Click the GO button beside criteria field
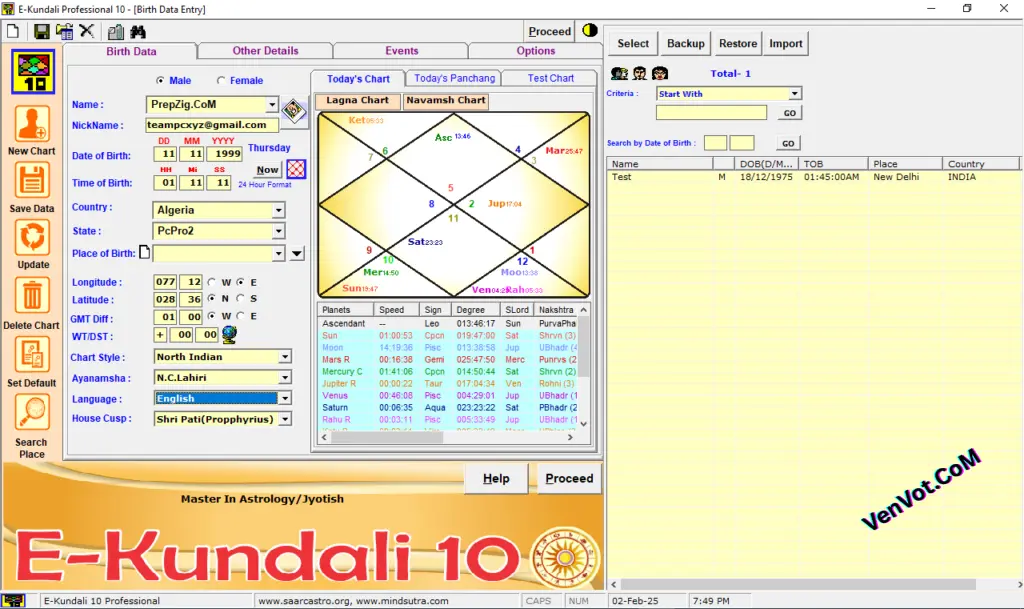 (x=790, y=113)
